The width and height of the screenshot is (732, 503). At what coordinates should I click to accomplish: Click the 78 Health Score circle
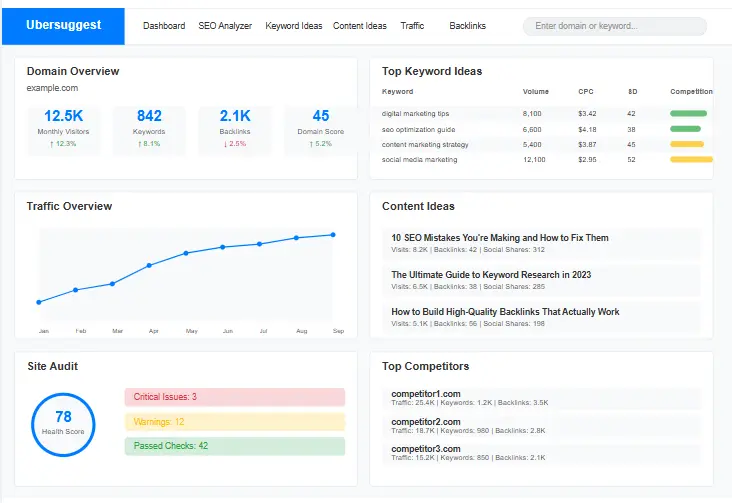[63, 425]
